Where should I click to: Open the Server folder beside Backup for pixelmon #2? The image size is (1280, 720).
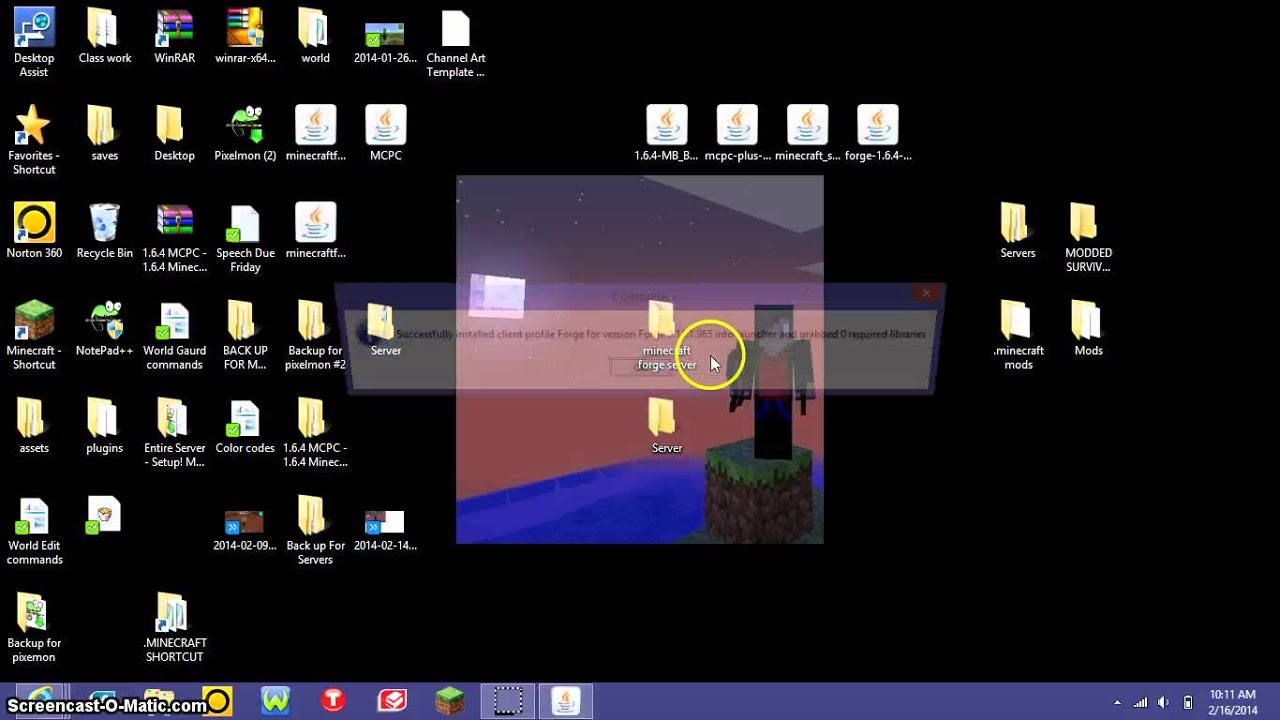(385, 329)
